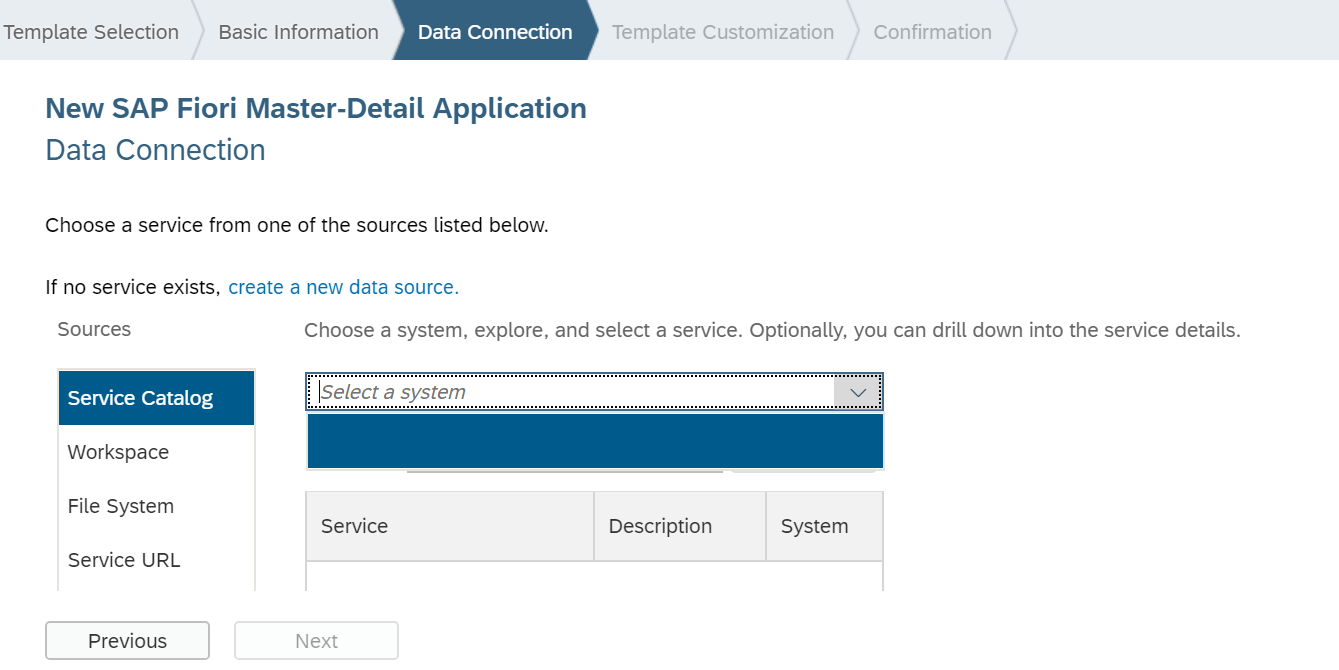Screen dimensions: 1339x670
Task: Choose the highlighted blank entry in system list
Action: [x=595, y=441]
